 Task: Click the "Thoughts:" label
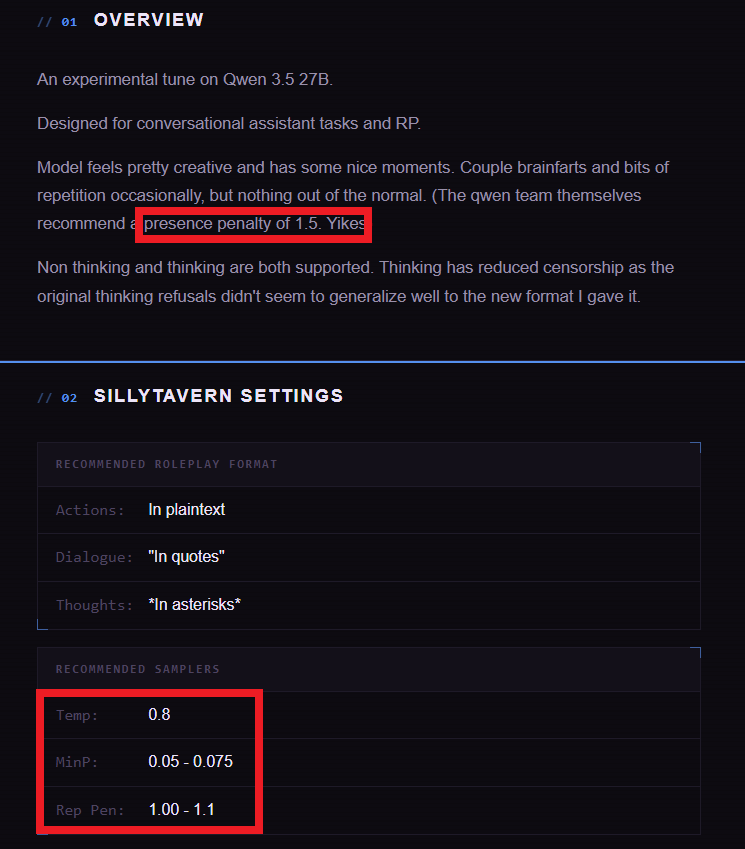coord(94,605)
